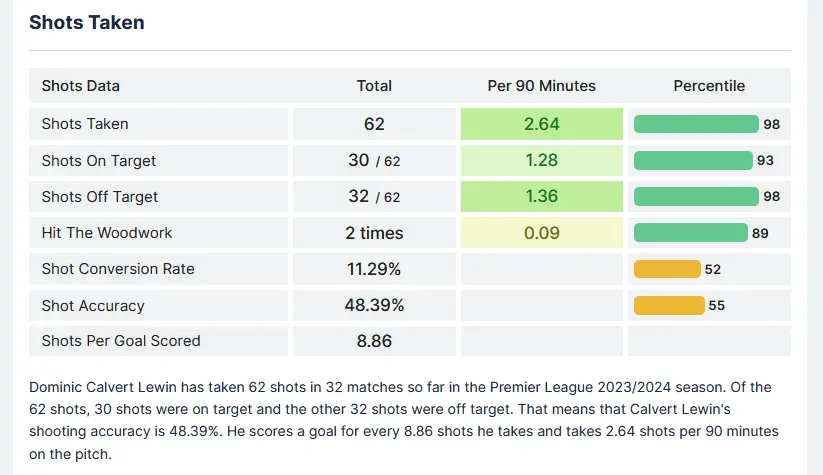Click the "Percentile" column header

pos(709,86)
